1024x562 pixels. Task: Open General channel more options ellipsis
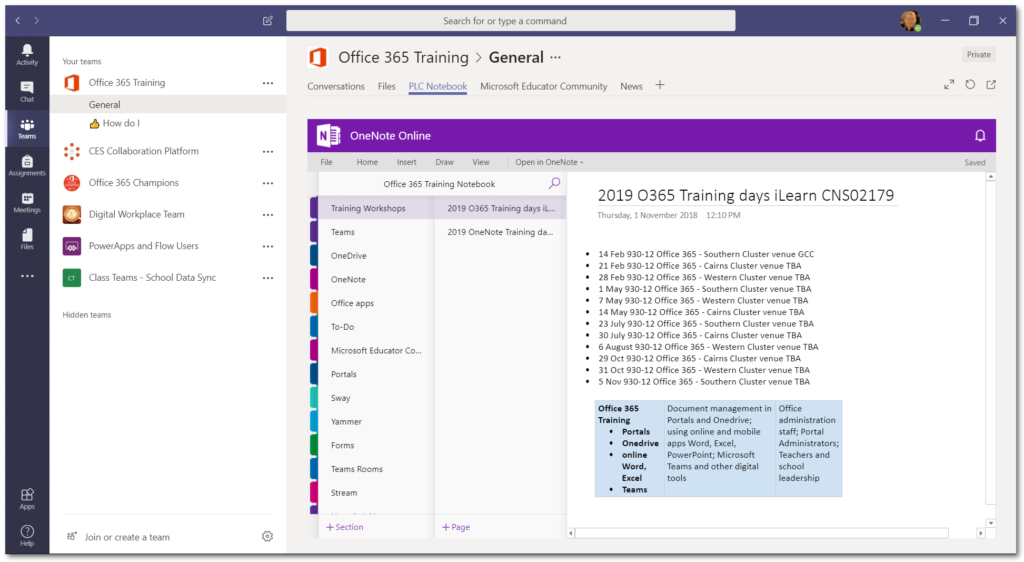click(555, 57)
